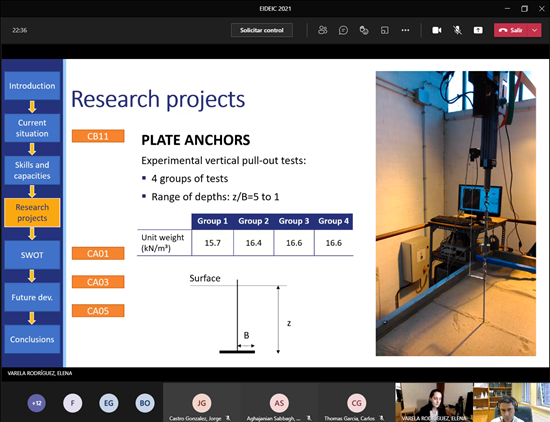Click the 16.4 unit weight cell

[x=254, y=243]
